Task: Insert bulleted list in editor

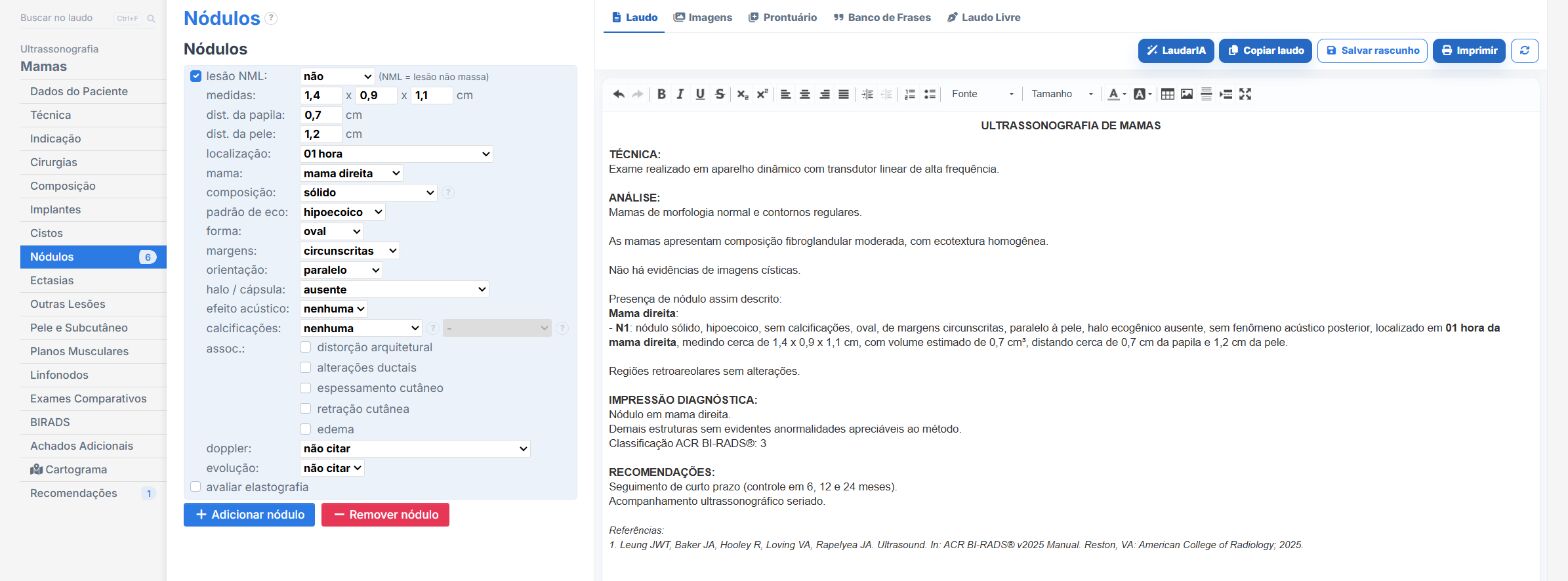Action: (930, 94)
